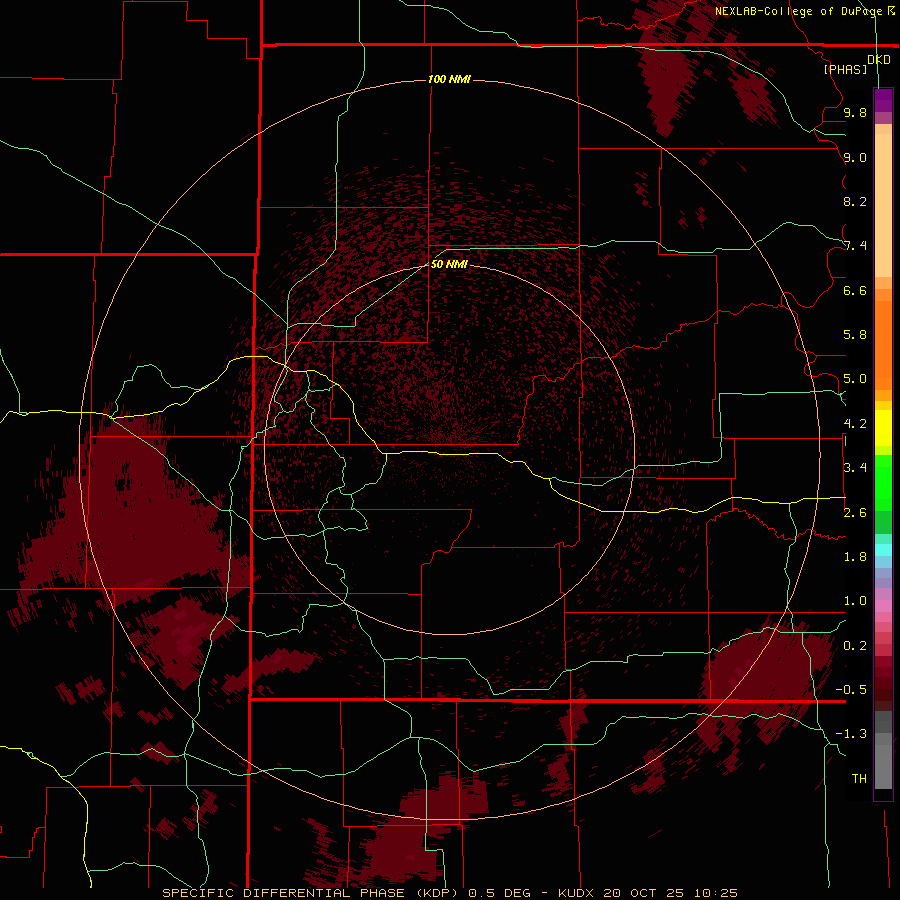Click the 7.4 legend value
Image resolution: width=900 pixels, height=900 pixels.
(x=855, y=246)
